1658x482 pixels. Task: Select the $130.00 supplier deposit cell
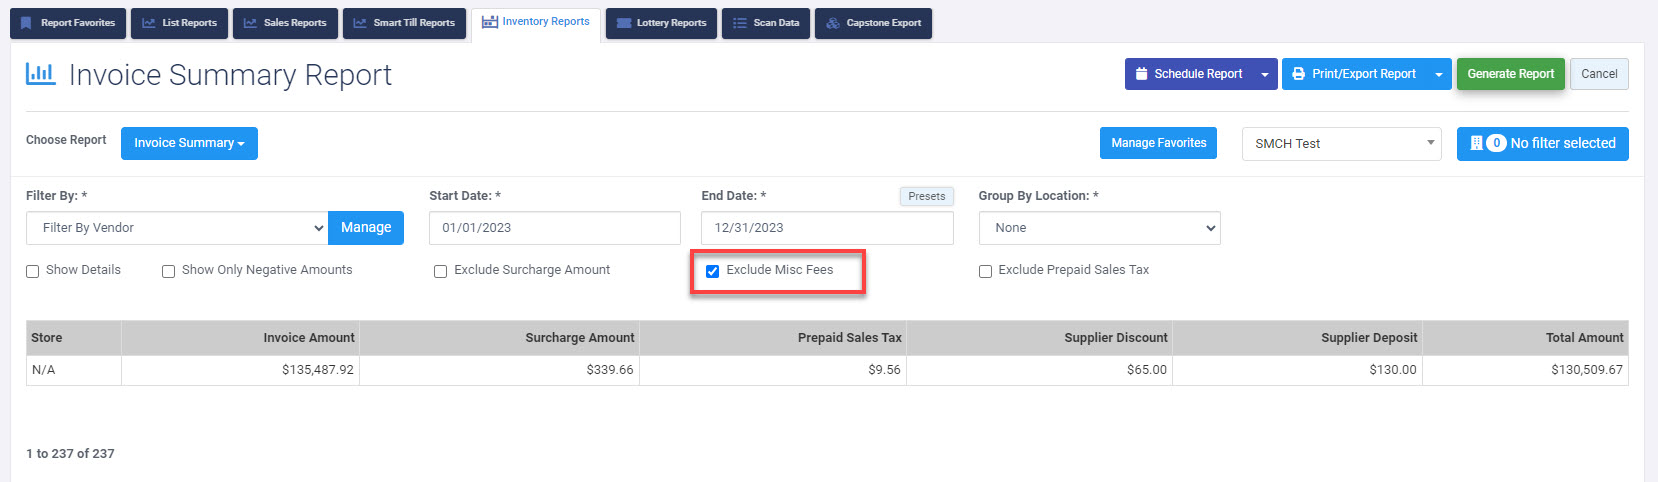1297,370
